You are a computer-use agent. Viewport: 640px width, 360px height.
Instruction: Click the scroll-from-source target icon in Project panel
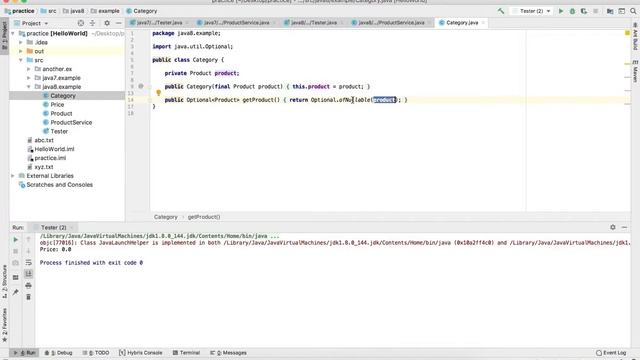[81, 23]
